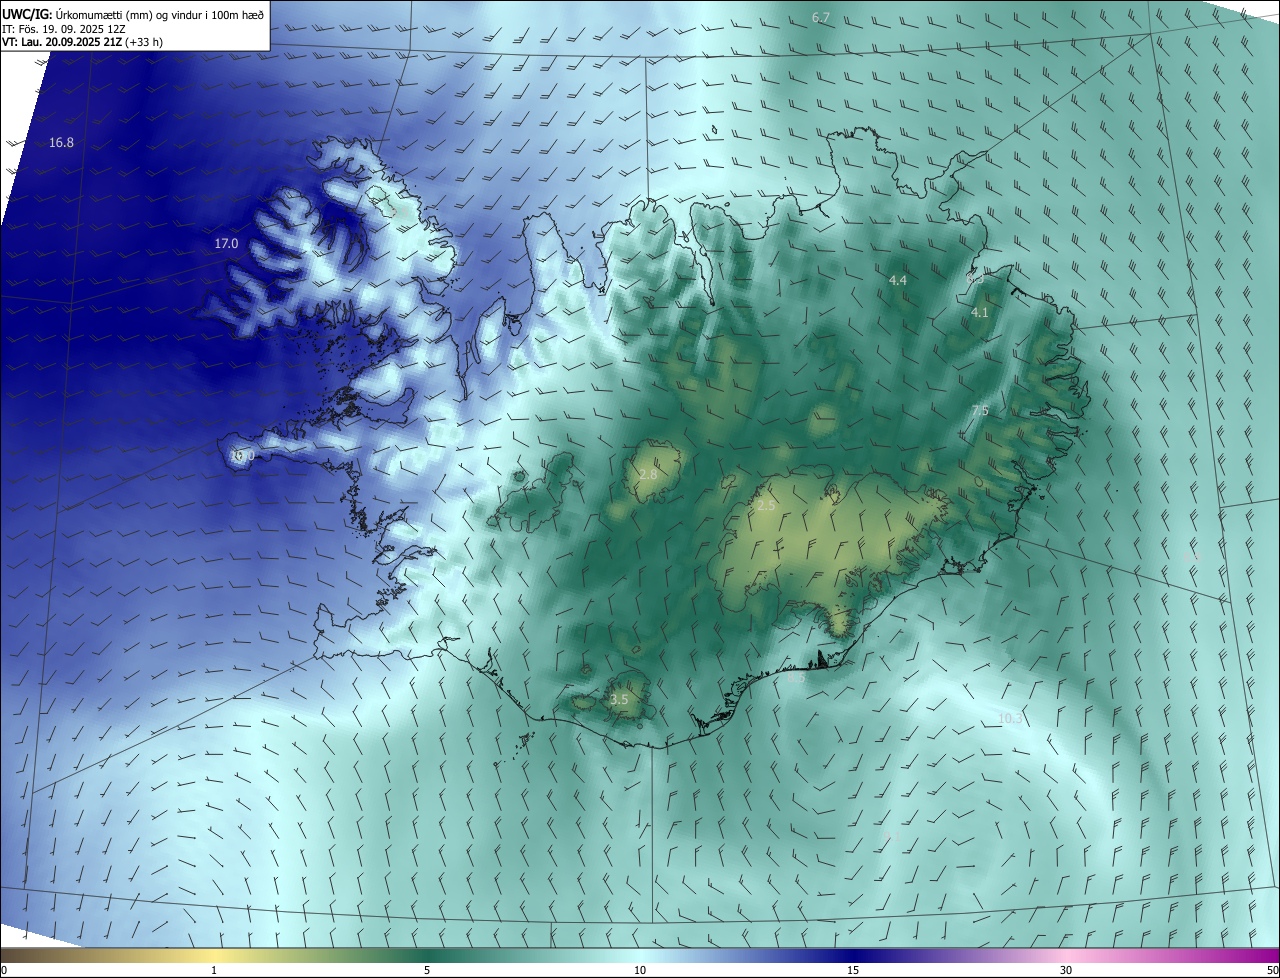Click the 30 tick label on the color scale
The width and height of the screenshot is (1280, 978).
(x=1066, y=970)
